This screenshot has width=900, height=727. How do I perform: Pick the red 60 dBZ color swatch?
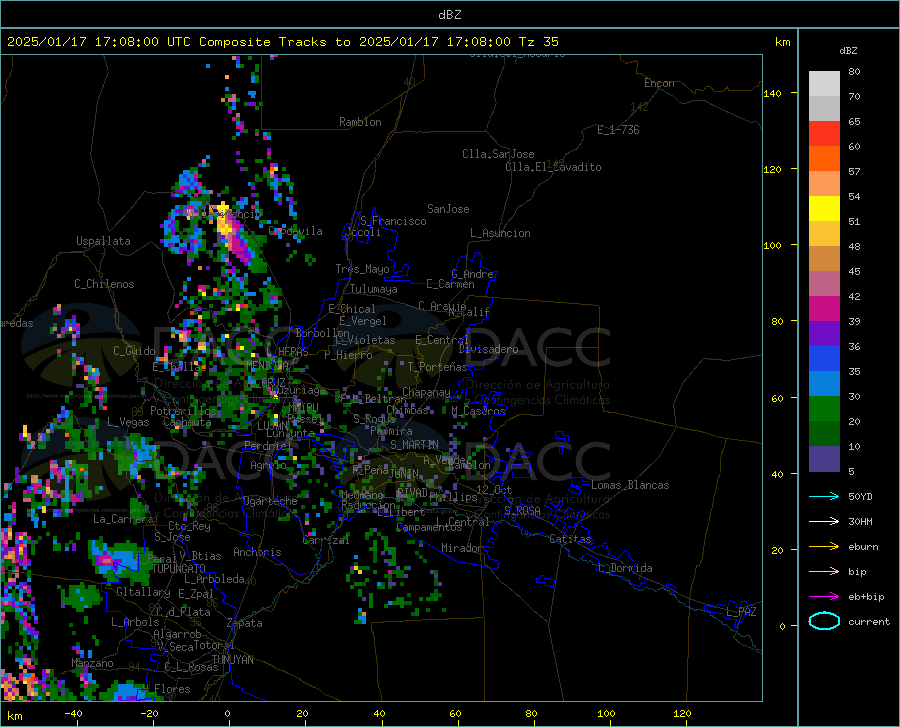coord(824,134)
